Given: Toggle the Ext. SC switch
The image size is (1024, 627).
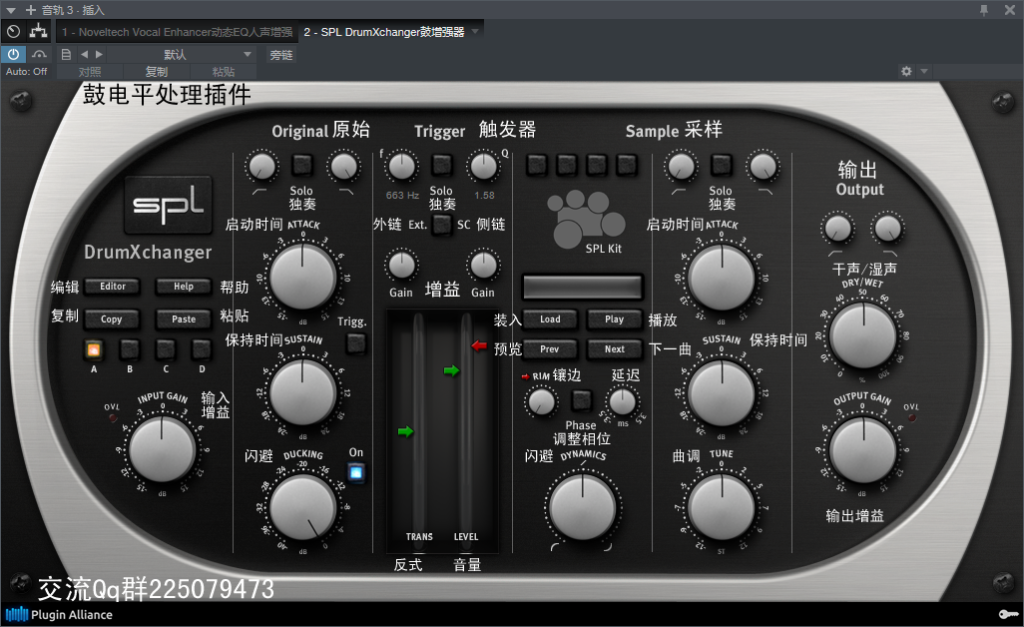Looking at the screenshot, I should pos(442,225).
